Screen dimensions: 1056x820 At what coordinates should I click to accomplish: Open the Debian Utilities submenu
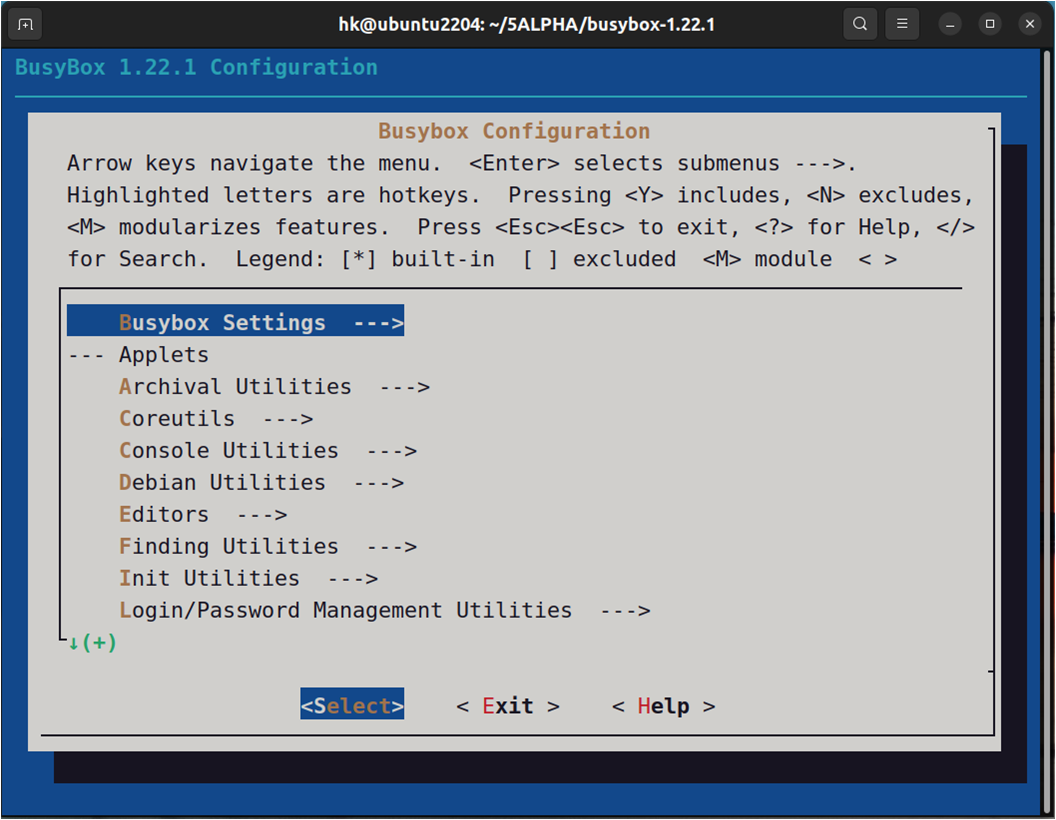(261, 482)
